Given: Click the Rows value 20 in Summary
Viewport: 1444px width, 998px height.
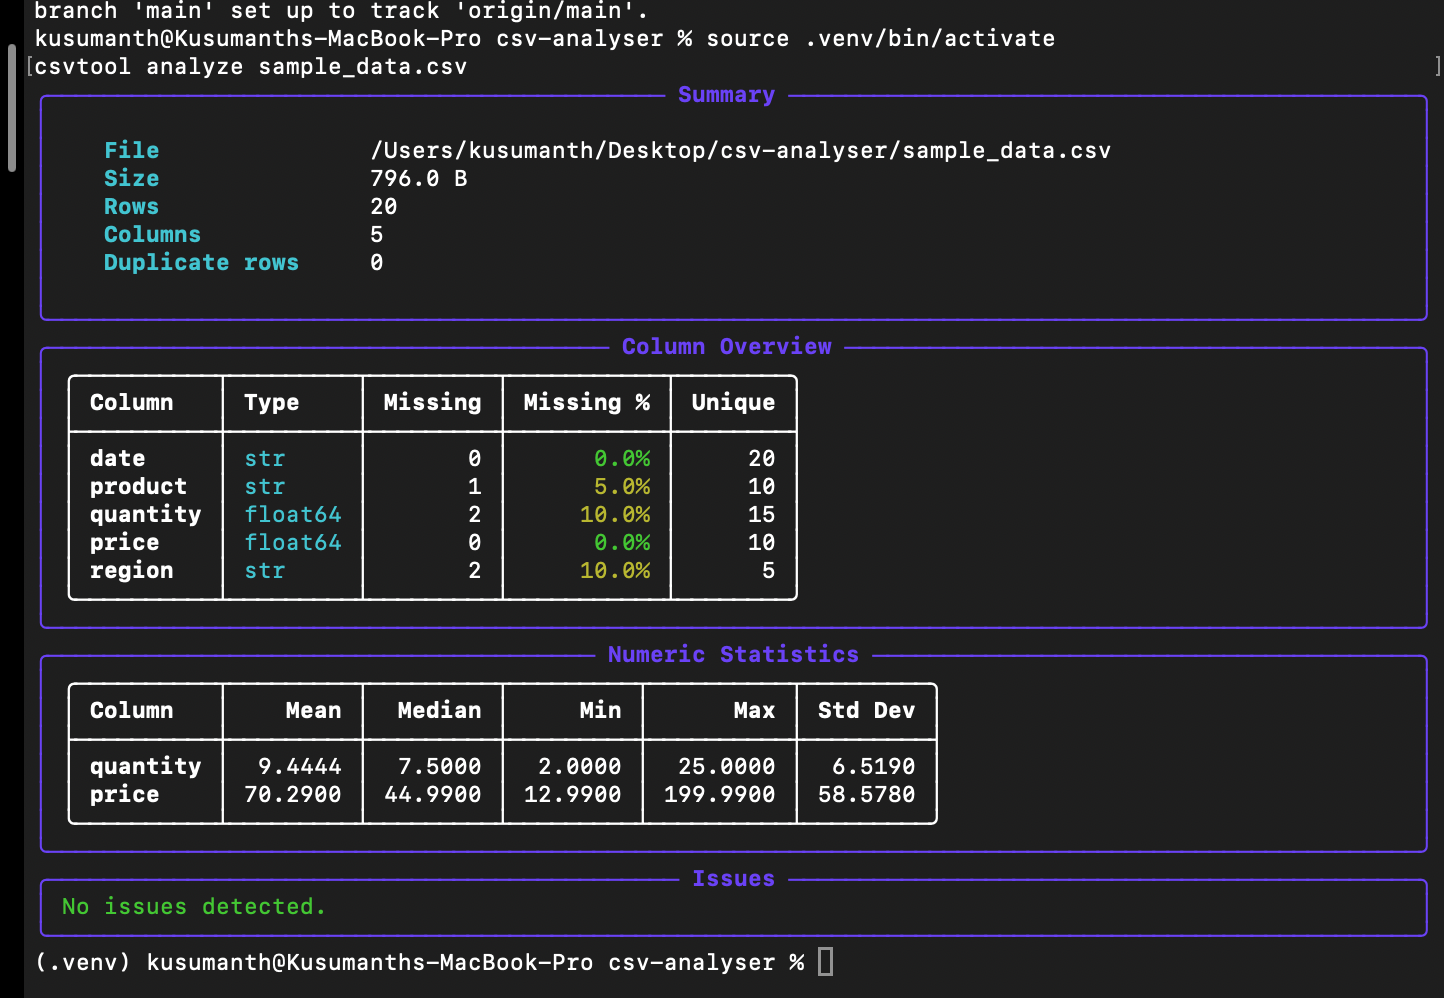Looking at the screenshot, I should tap(384, 207).
